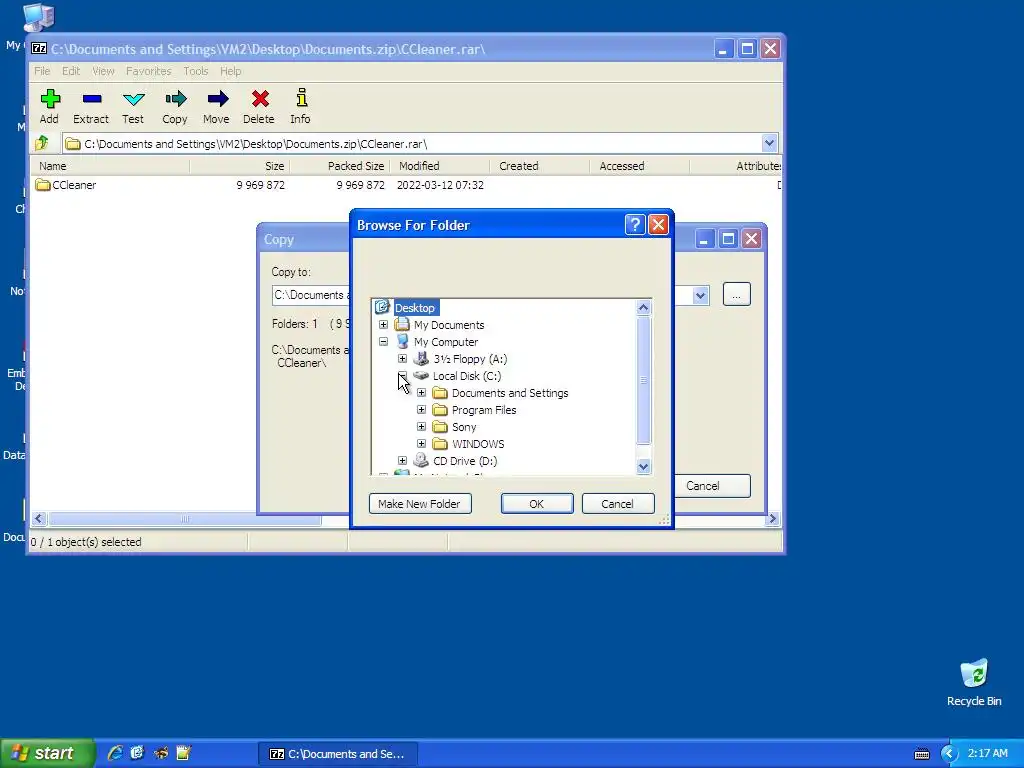Expand the WINDOWS tree node

pyautogui.click(x=421, y=443)
